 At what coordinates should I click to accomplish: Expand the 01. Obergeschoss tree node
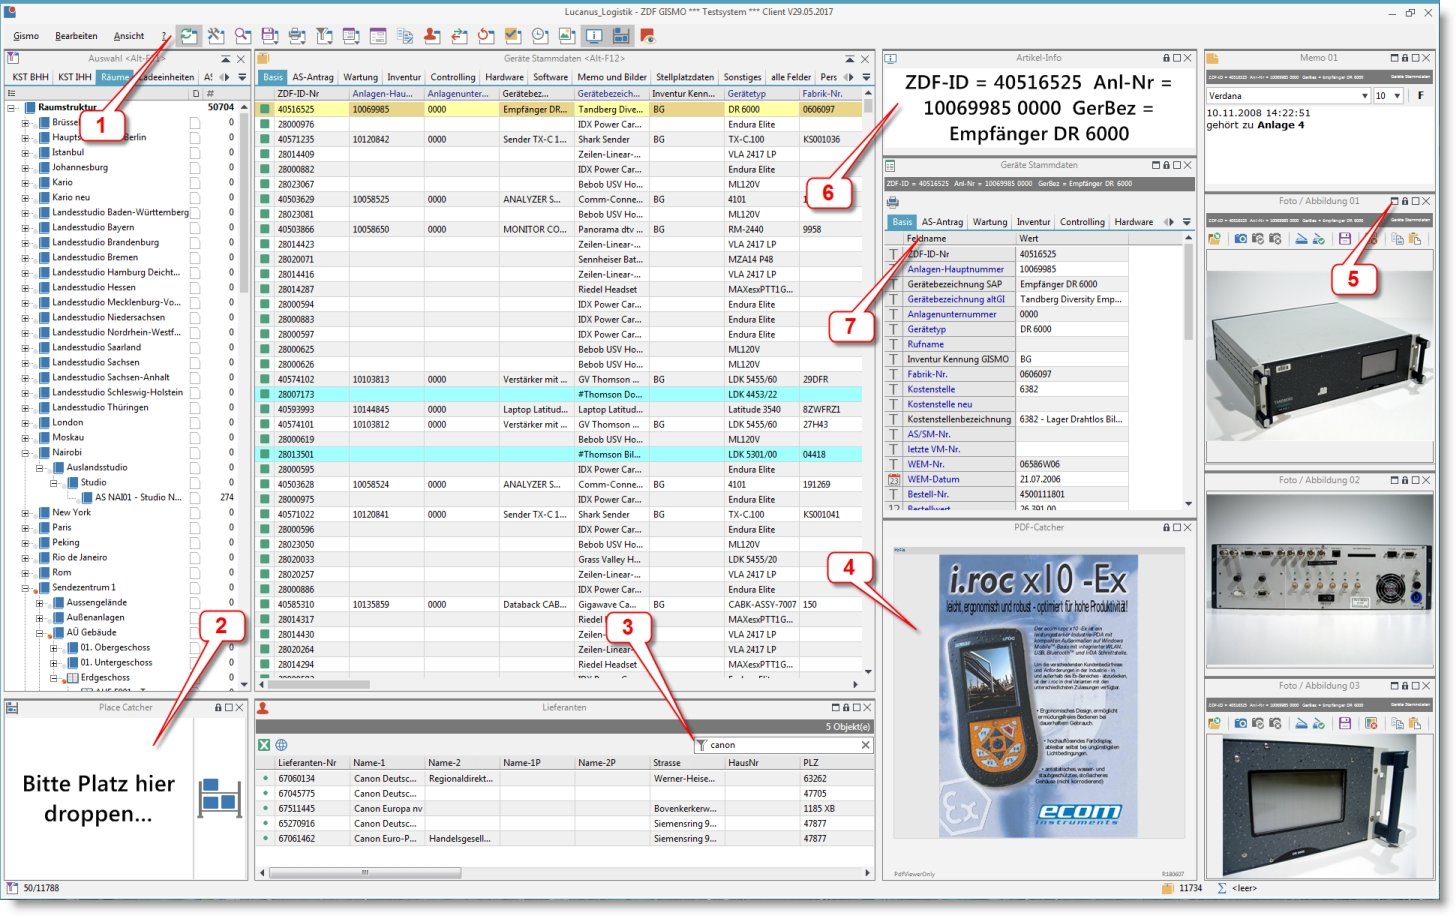[x=54, y=648]
